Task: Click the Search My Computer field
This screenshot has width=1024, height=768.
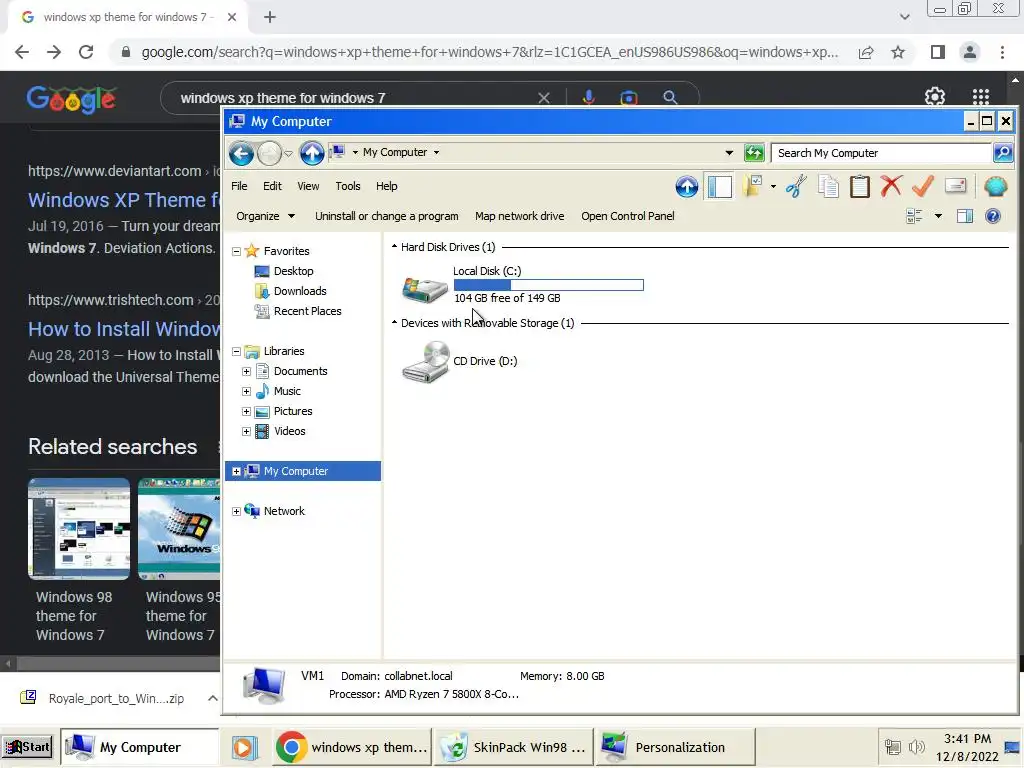Action: (880, 153)
